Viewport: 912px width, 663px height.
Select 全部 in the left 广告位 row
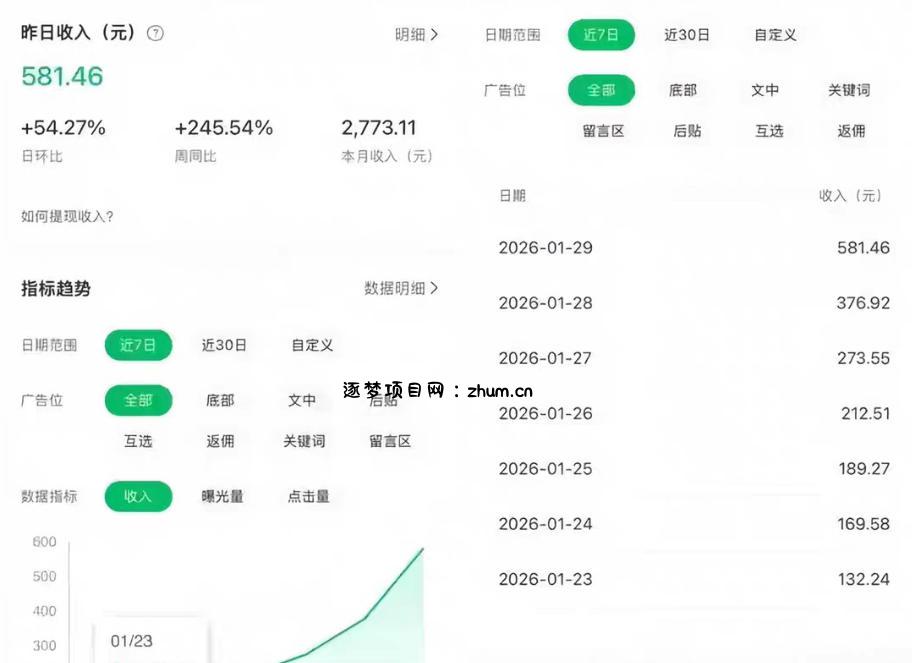[x=138, y=400]
